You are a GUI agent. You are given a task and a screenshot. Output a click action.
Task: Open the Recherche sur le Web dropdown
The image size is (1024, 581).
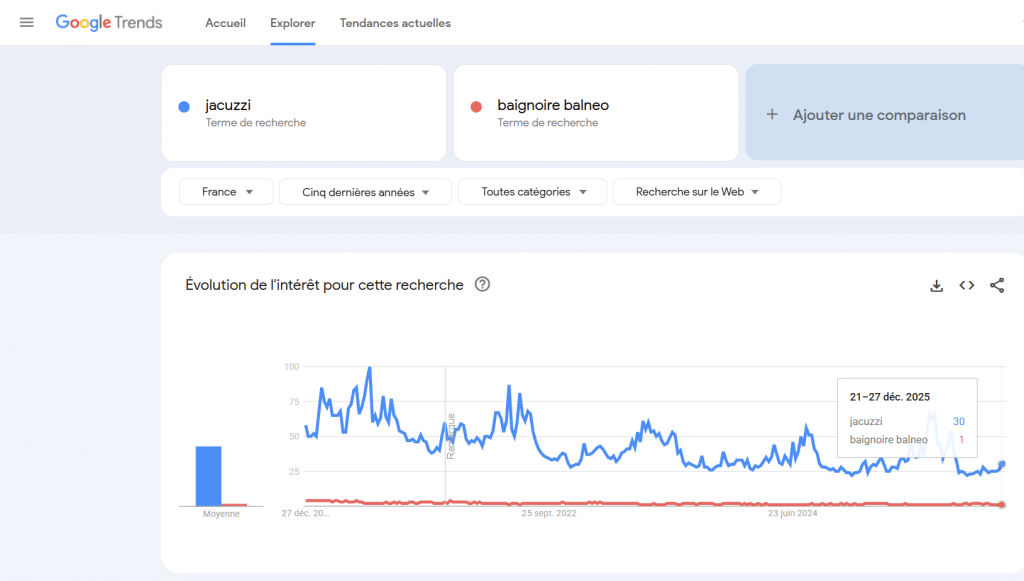pyautogui.click(x=697, y=192)
